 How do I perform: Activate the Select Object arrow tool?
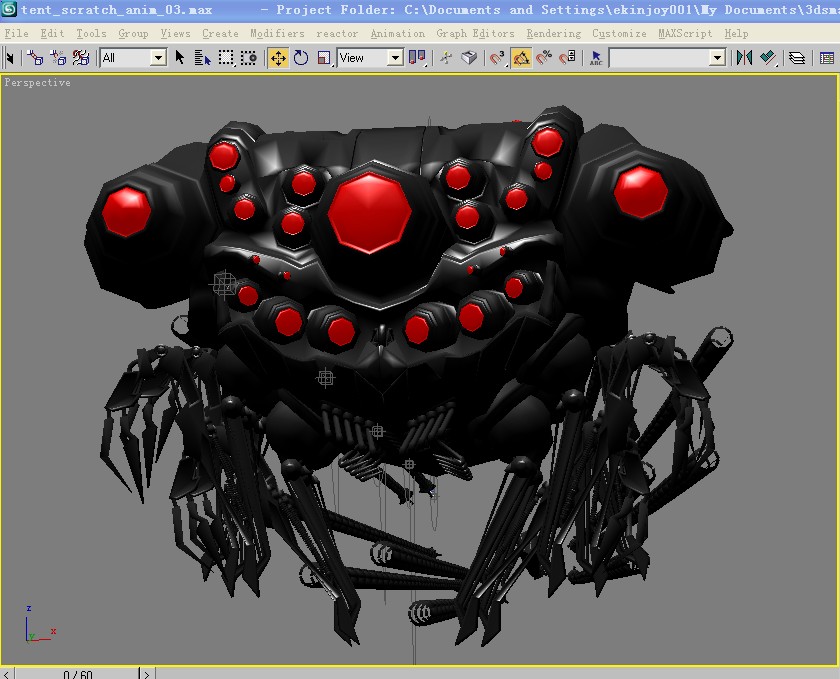[x=181, y=58]
